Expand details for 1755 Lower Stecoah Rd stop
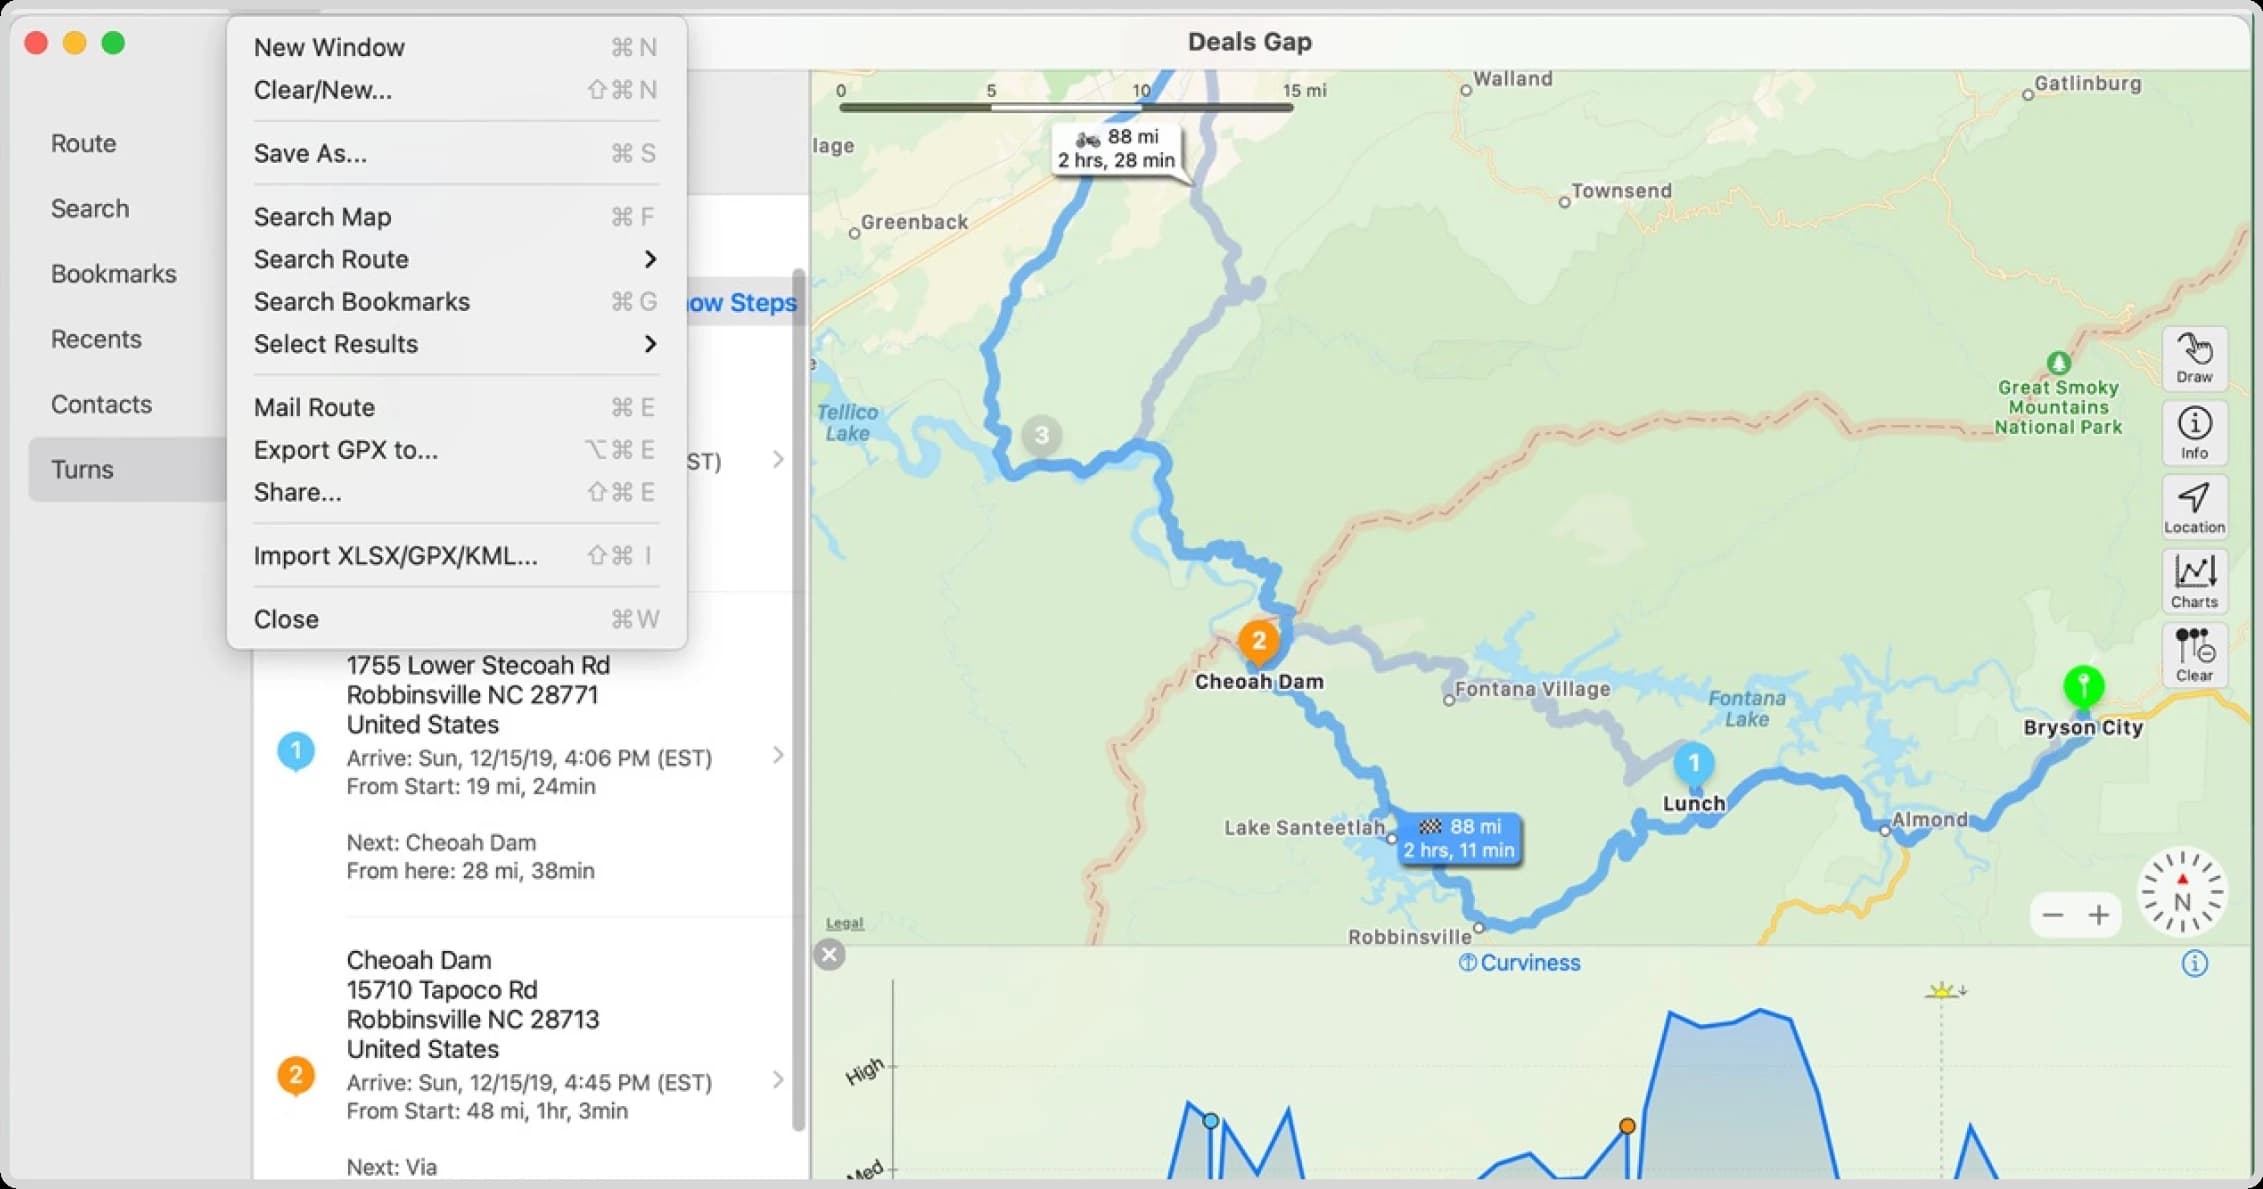Viewport: 2263px width, 1189px height. (x=778, y=755)
